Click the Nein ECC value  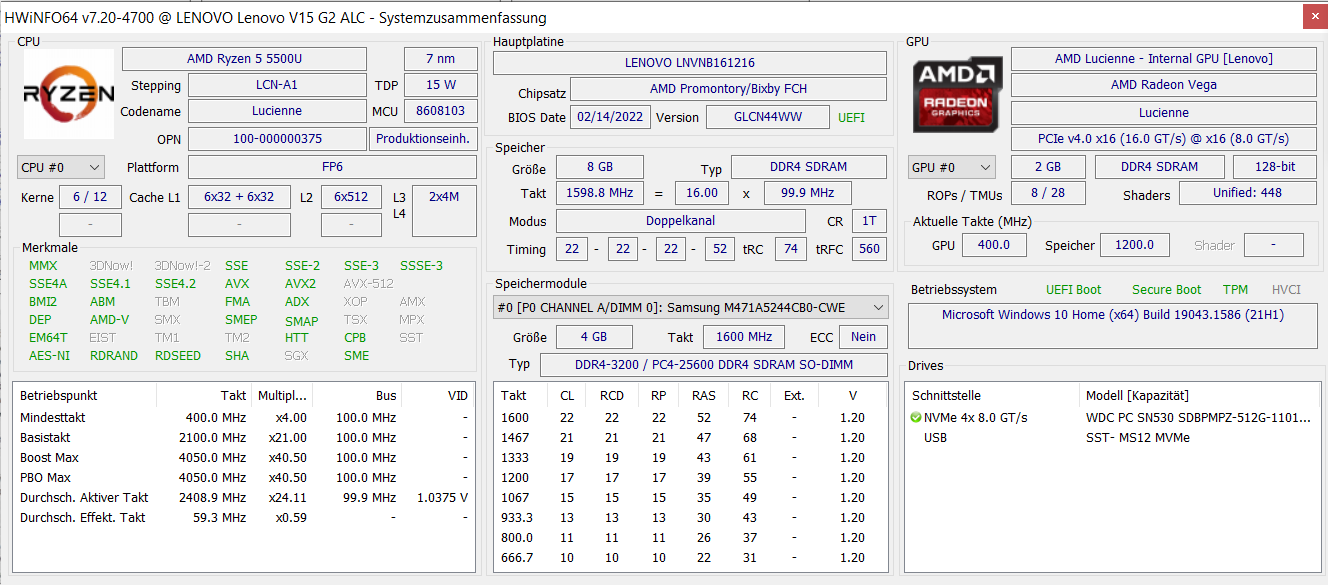863,337
